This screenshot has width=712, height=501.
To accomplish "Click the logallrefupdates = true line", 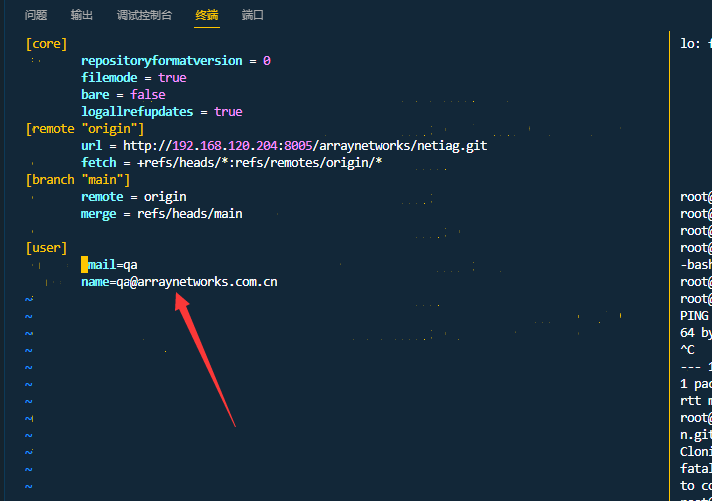I will pos(162,112).
